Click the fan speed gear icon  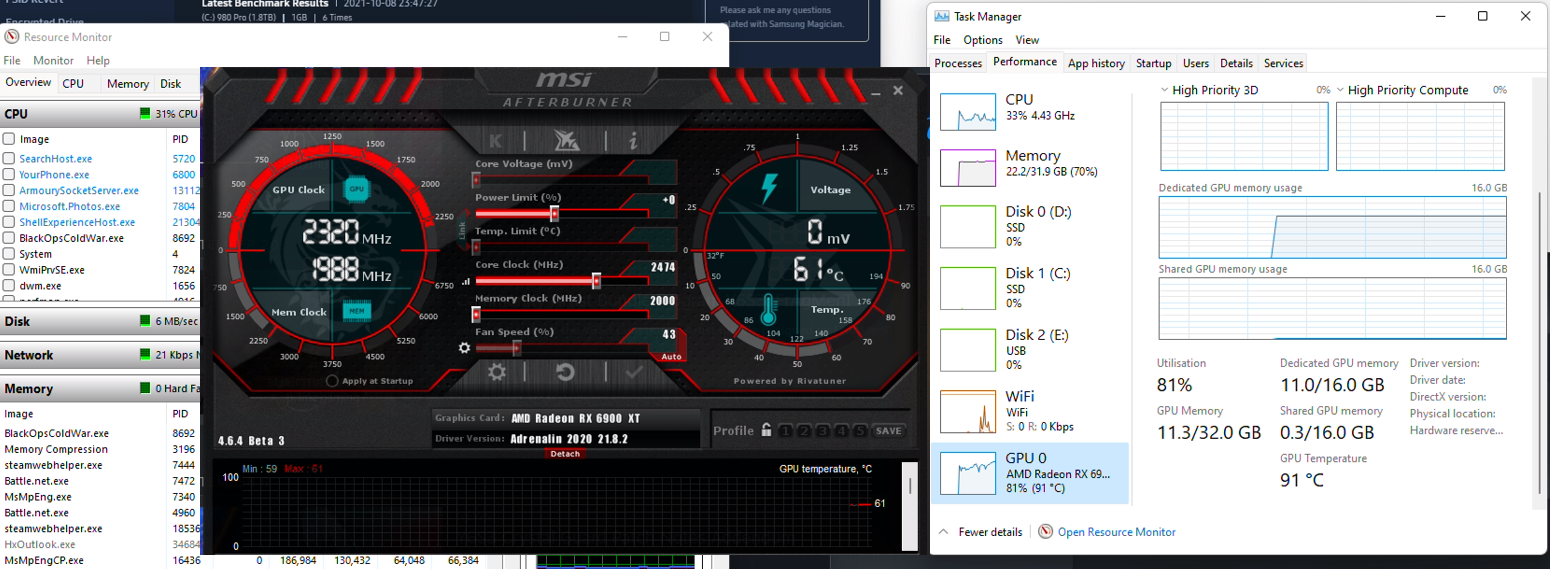[464, 348]
